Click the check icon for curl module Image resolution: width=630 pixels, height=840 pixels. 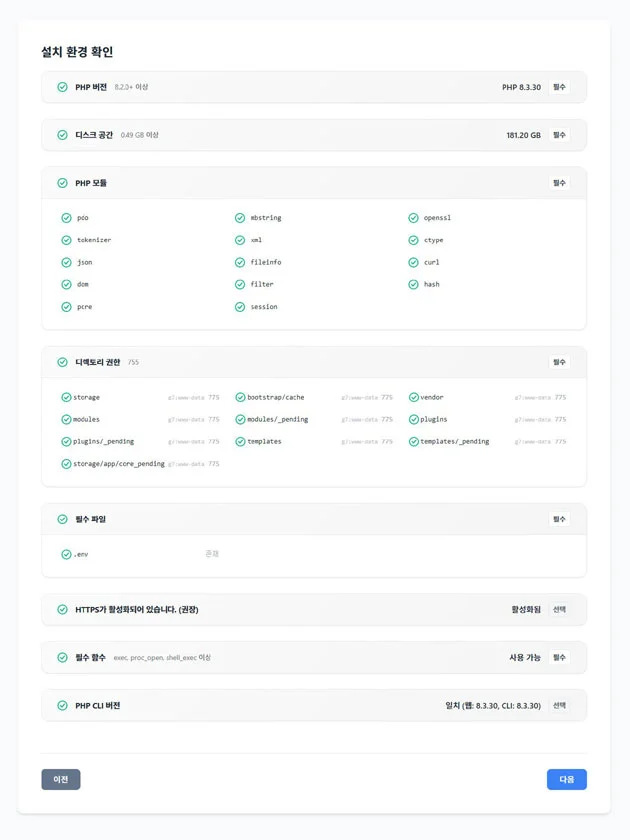[x=414, y=262]
